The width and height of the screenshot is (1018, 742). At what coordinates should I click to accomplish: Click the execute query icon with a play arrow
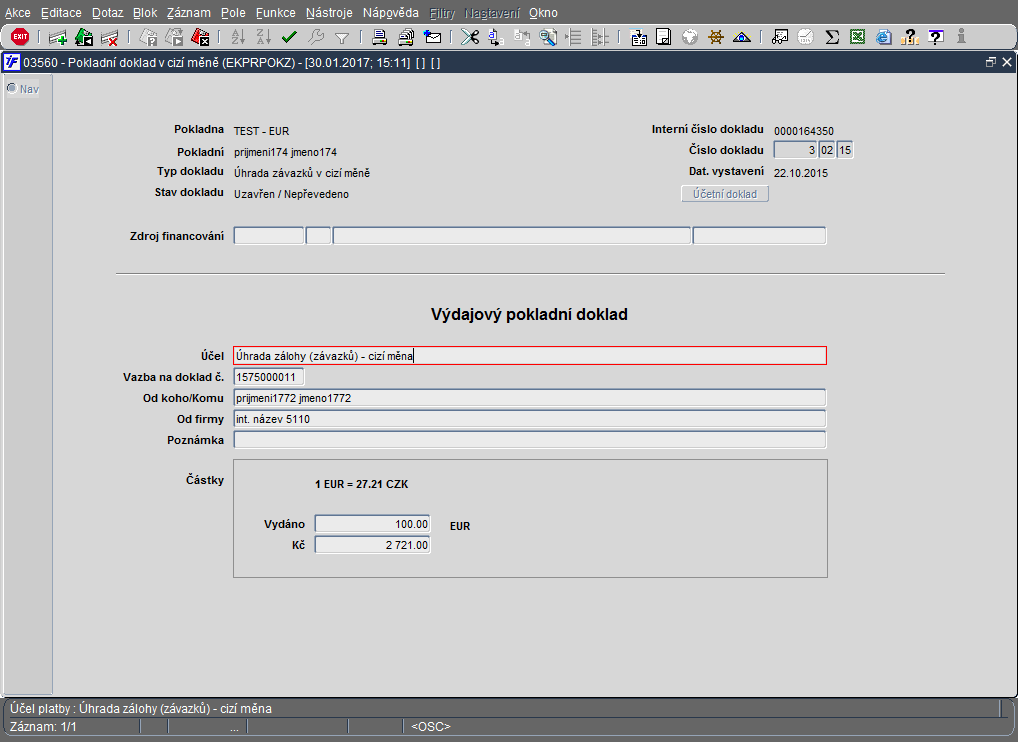174,38
